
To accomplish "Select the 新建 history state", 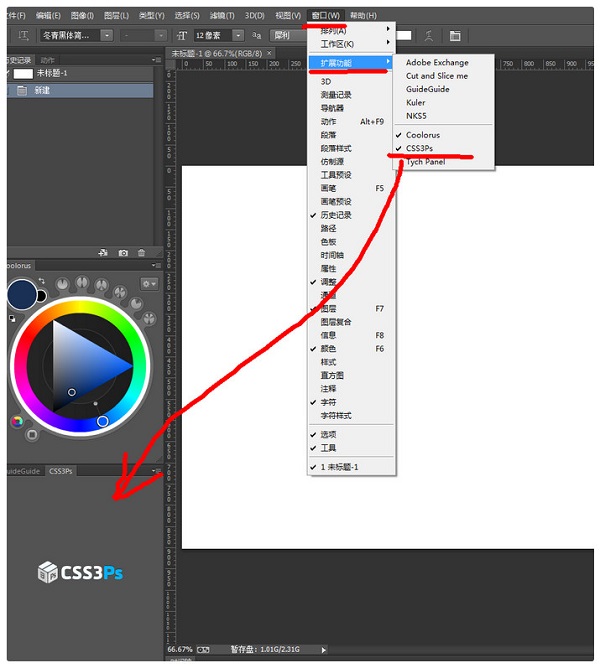I will pos(80,90).
